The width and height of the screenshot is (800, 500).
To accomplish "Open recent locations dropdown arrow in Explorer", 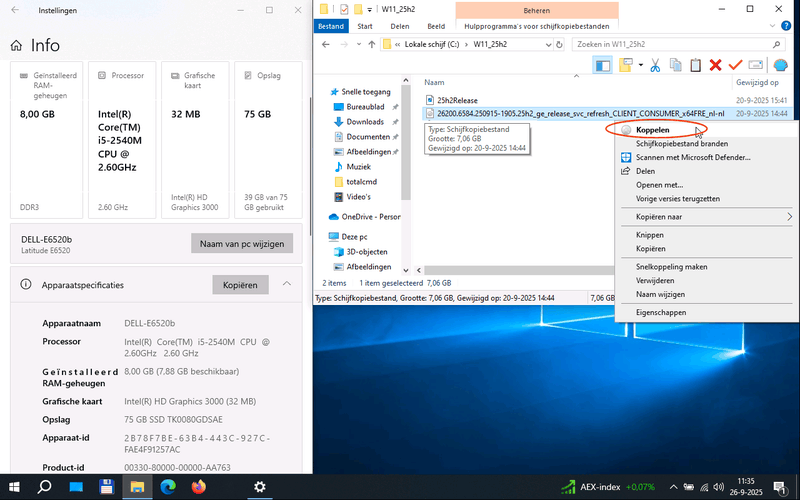I will [x=359, y=44].
